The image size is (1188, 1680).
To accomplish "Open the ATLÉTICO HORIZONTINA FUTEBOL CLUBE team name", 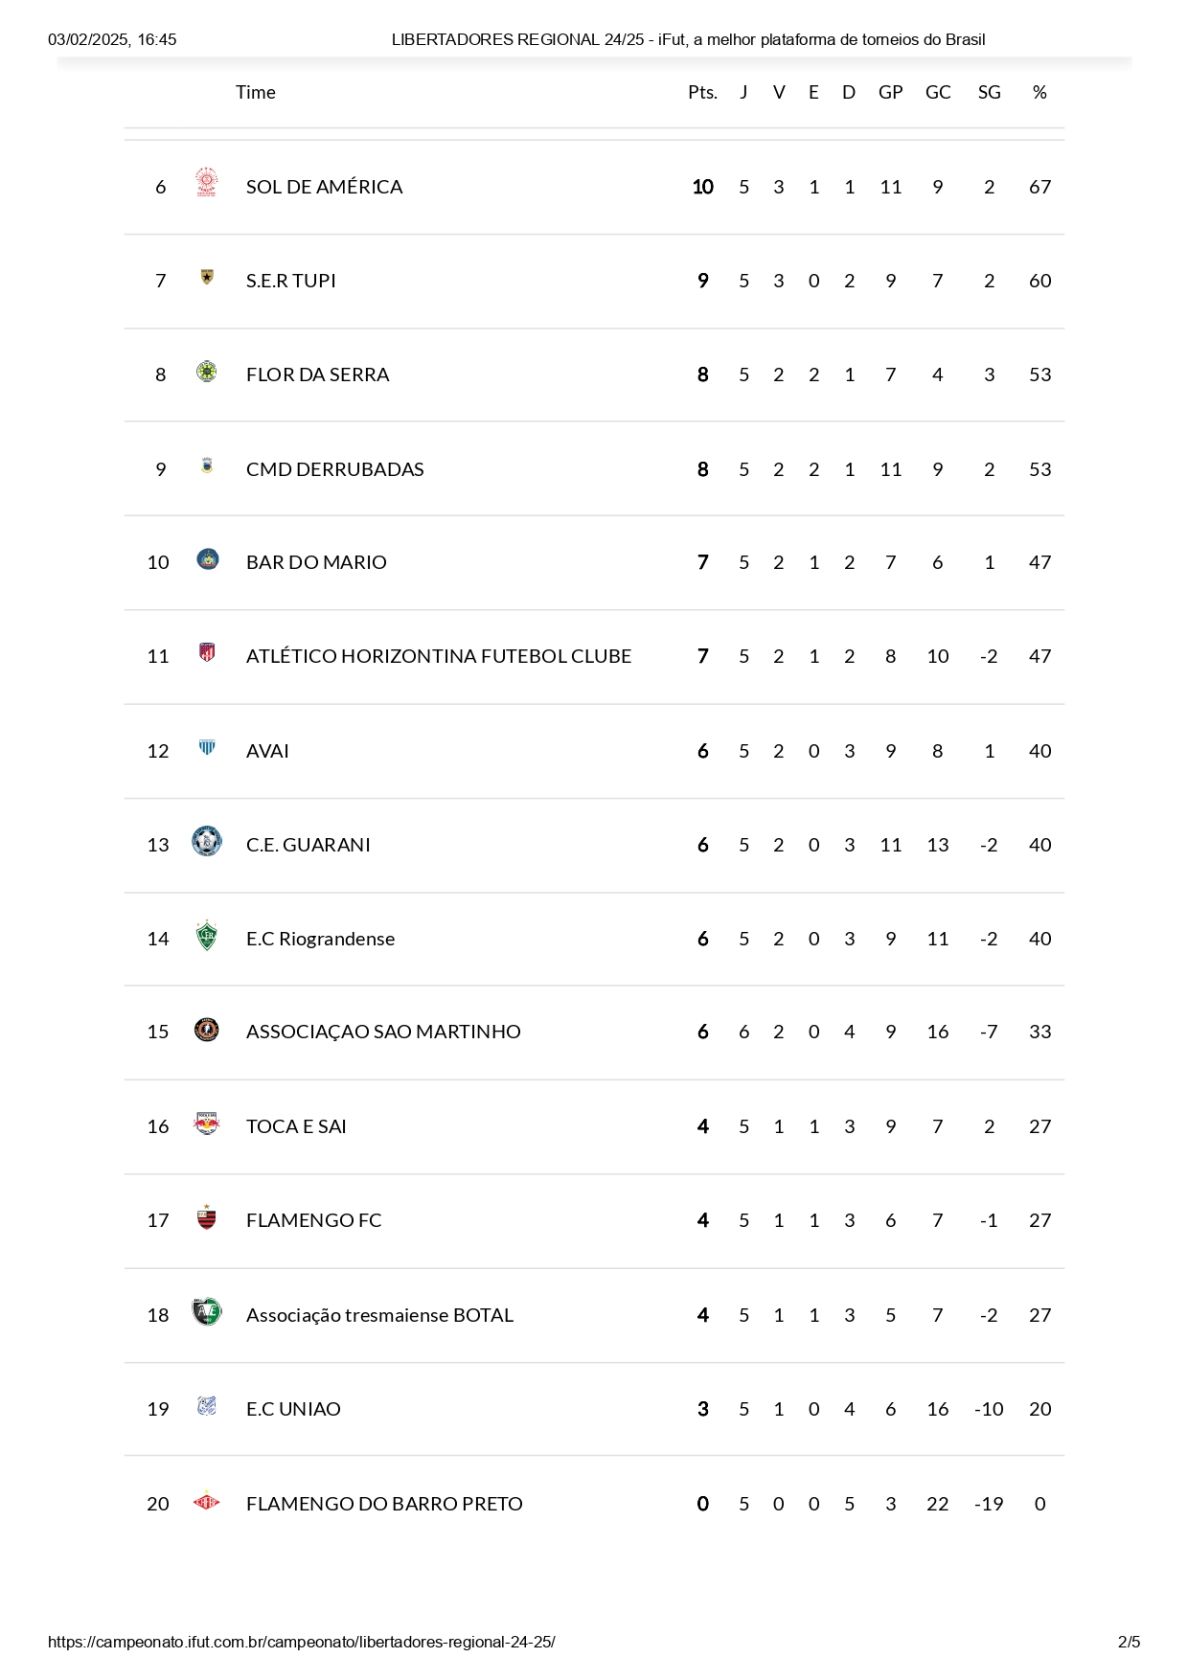I will click(x=439, y=656).
